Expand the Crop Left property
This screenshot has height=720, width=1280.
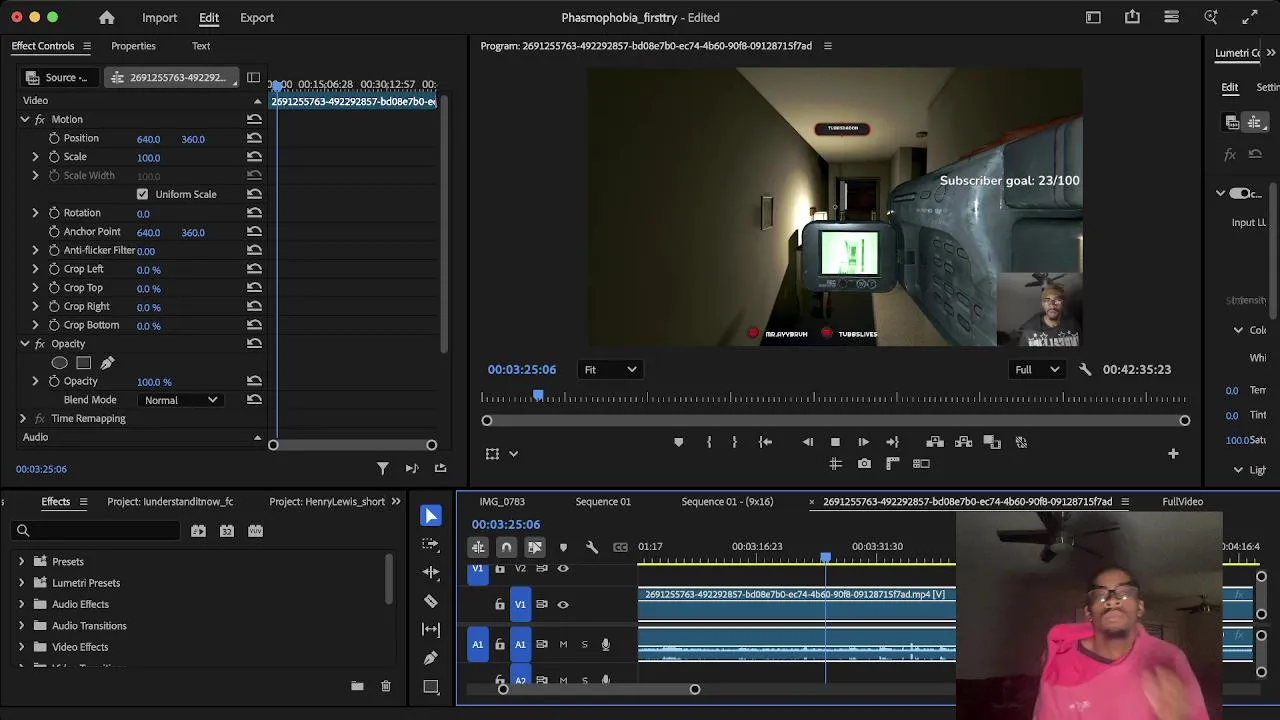pos(35,269)
